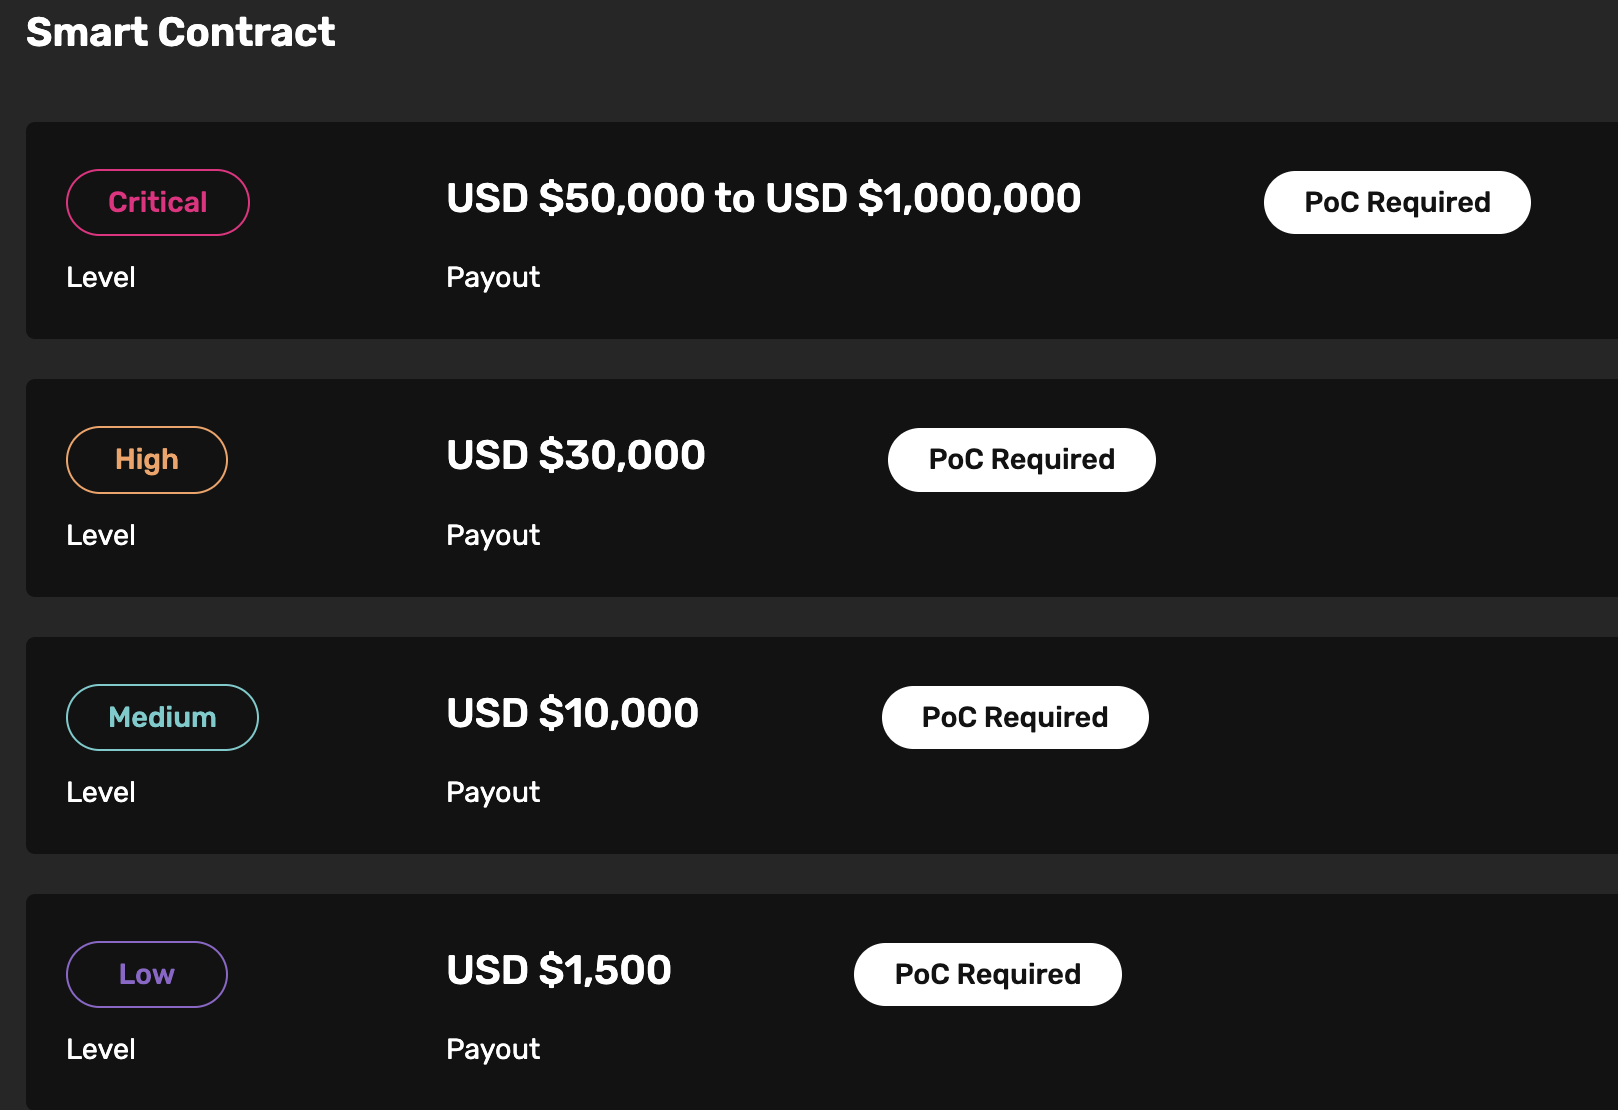
Task: Select the Low severity level pill
Action: point(146,973)
